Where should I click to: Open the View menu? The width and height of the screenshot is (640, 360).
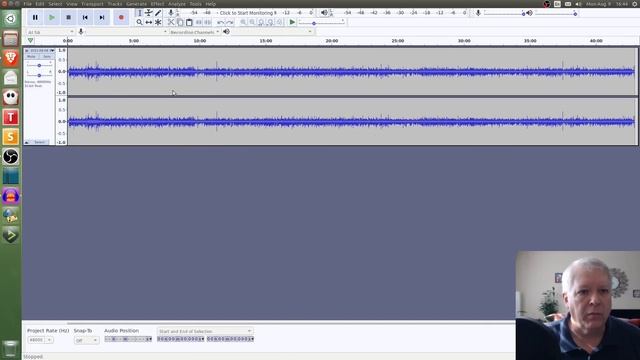72,4
